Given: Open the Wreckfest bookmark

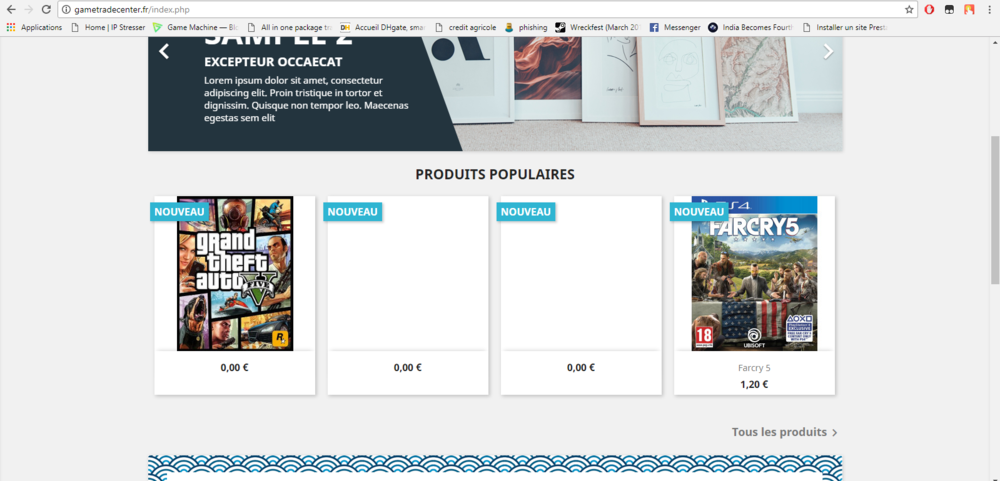Looking at the screenshot, I should [x=598, y=27].
